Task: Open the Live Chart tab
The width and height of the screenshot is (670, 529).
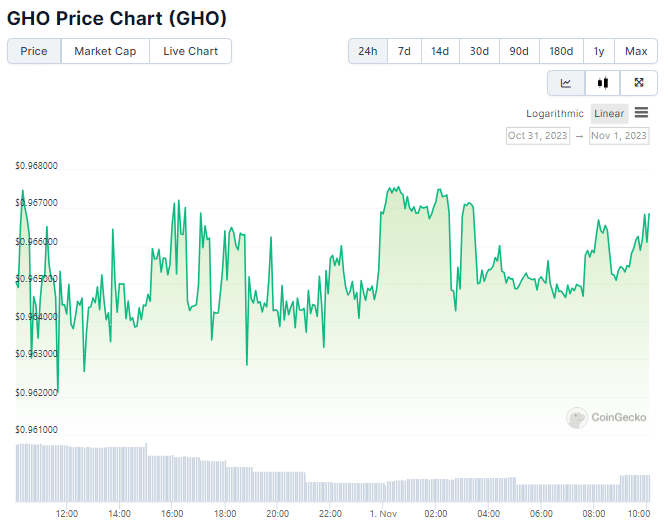Action: 191,51
